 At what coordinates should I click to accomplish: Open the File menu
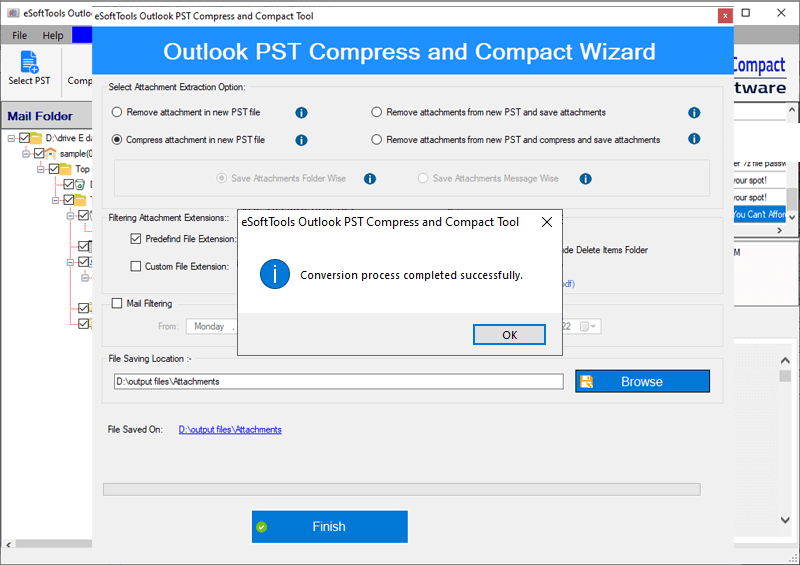click(20, 35)
